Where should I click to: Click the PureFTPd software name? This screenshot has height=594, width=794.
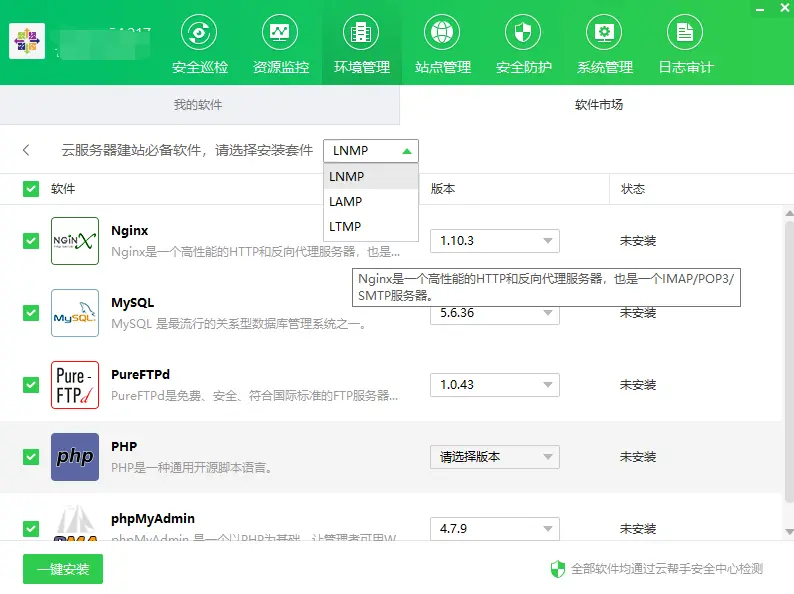click(x=140, y=375)
